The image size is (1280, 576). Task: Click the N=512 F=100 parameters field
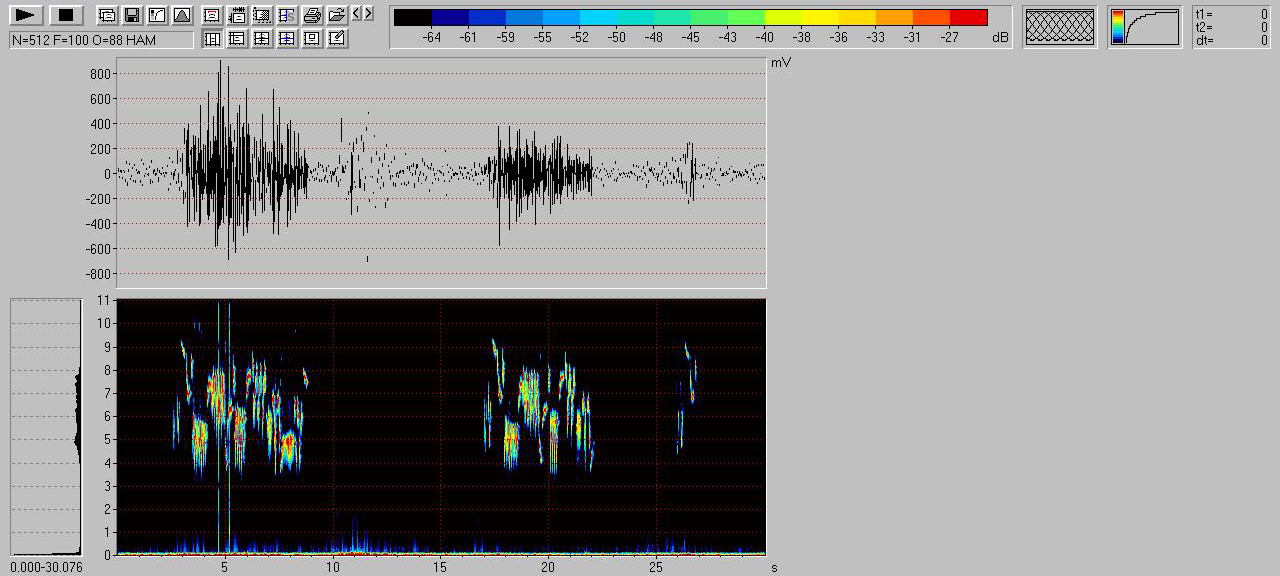click(x=101, y=40)
